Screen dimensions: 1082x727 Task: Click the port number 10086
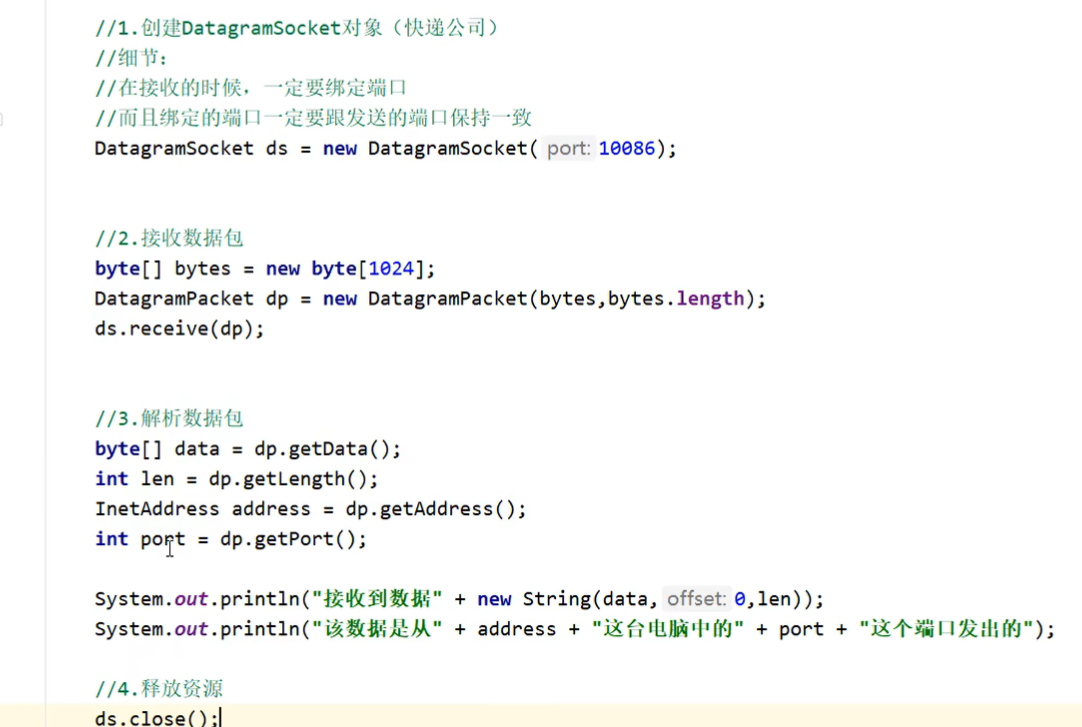click(x=627, y=148)
